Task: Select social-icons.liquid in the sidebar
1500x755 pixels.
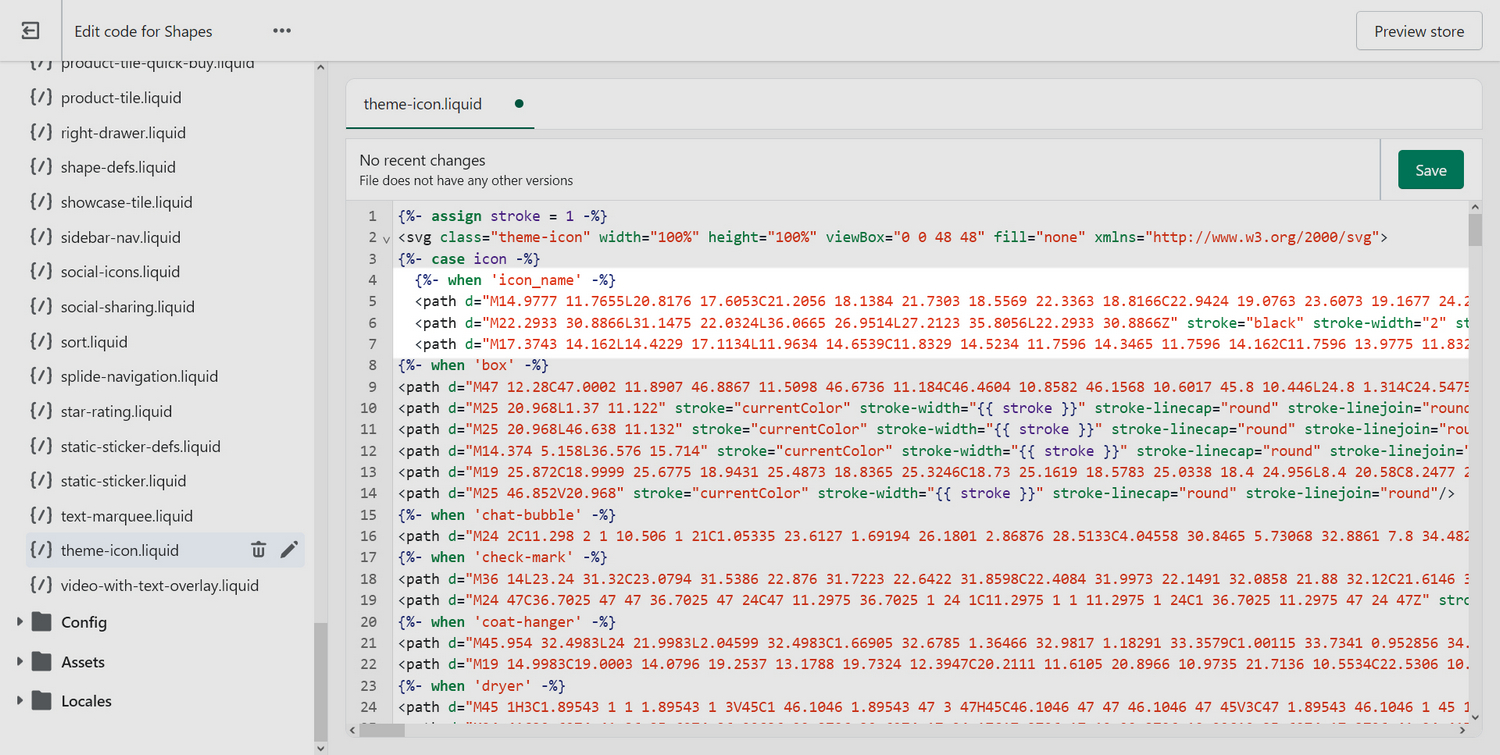Action: tap(120, 271)
